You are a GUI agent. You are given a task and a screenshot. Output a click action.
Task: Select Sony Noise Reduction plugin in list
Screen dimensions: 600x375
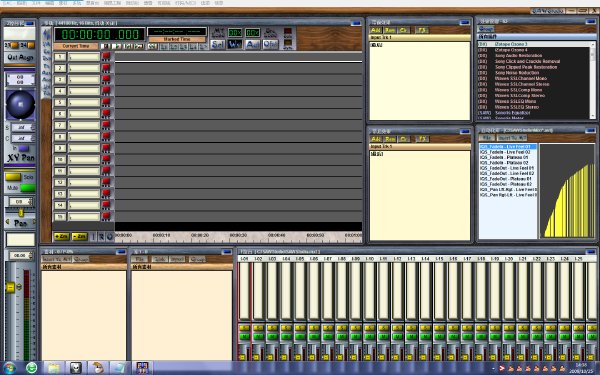517,73
